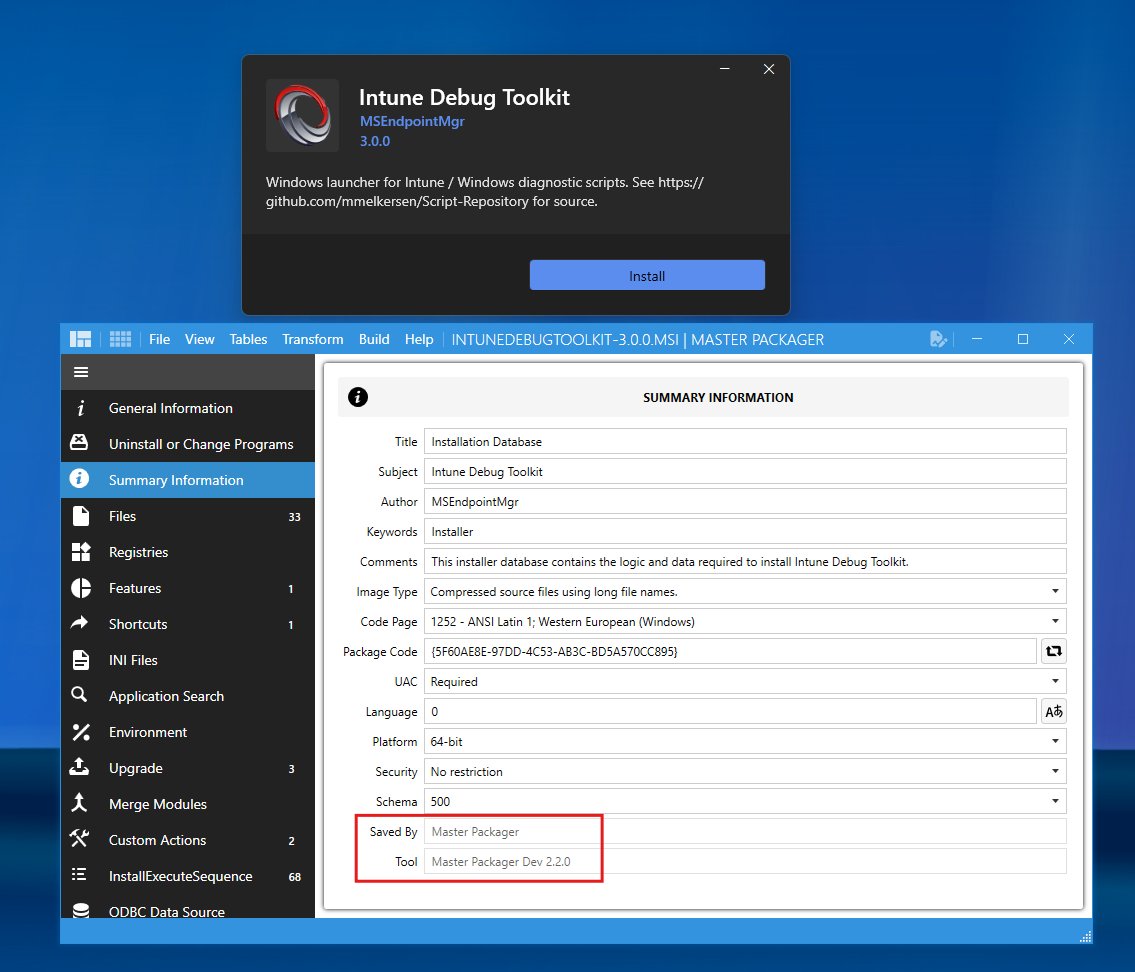Expand the UAC dropdown
The image size is (1135, 972).
[x=745, y=682]
